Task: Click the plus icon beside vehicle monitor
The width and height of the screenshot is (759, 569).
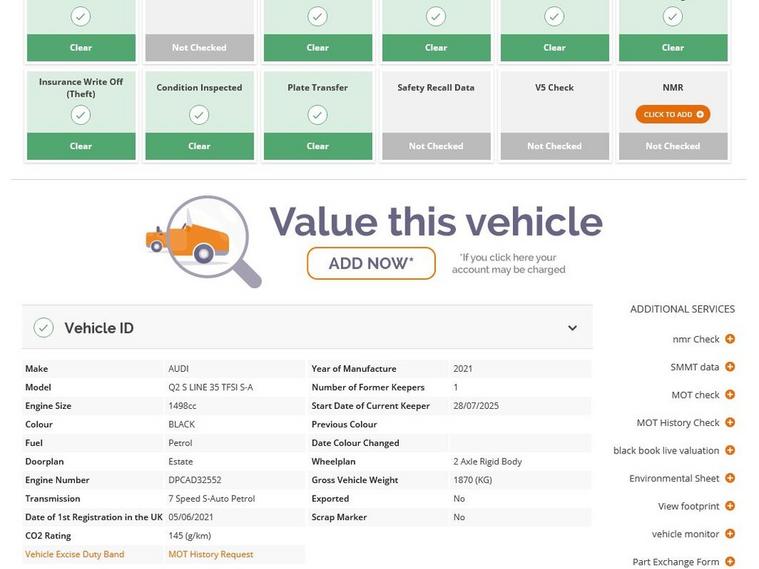Action: pos(730,534)
